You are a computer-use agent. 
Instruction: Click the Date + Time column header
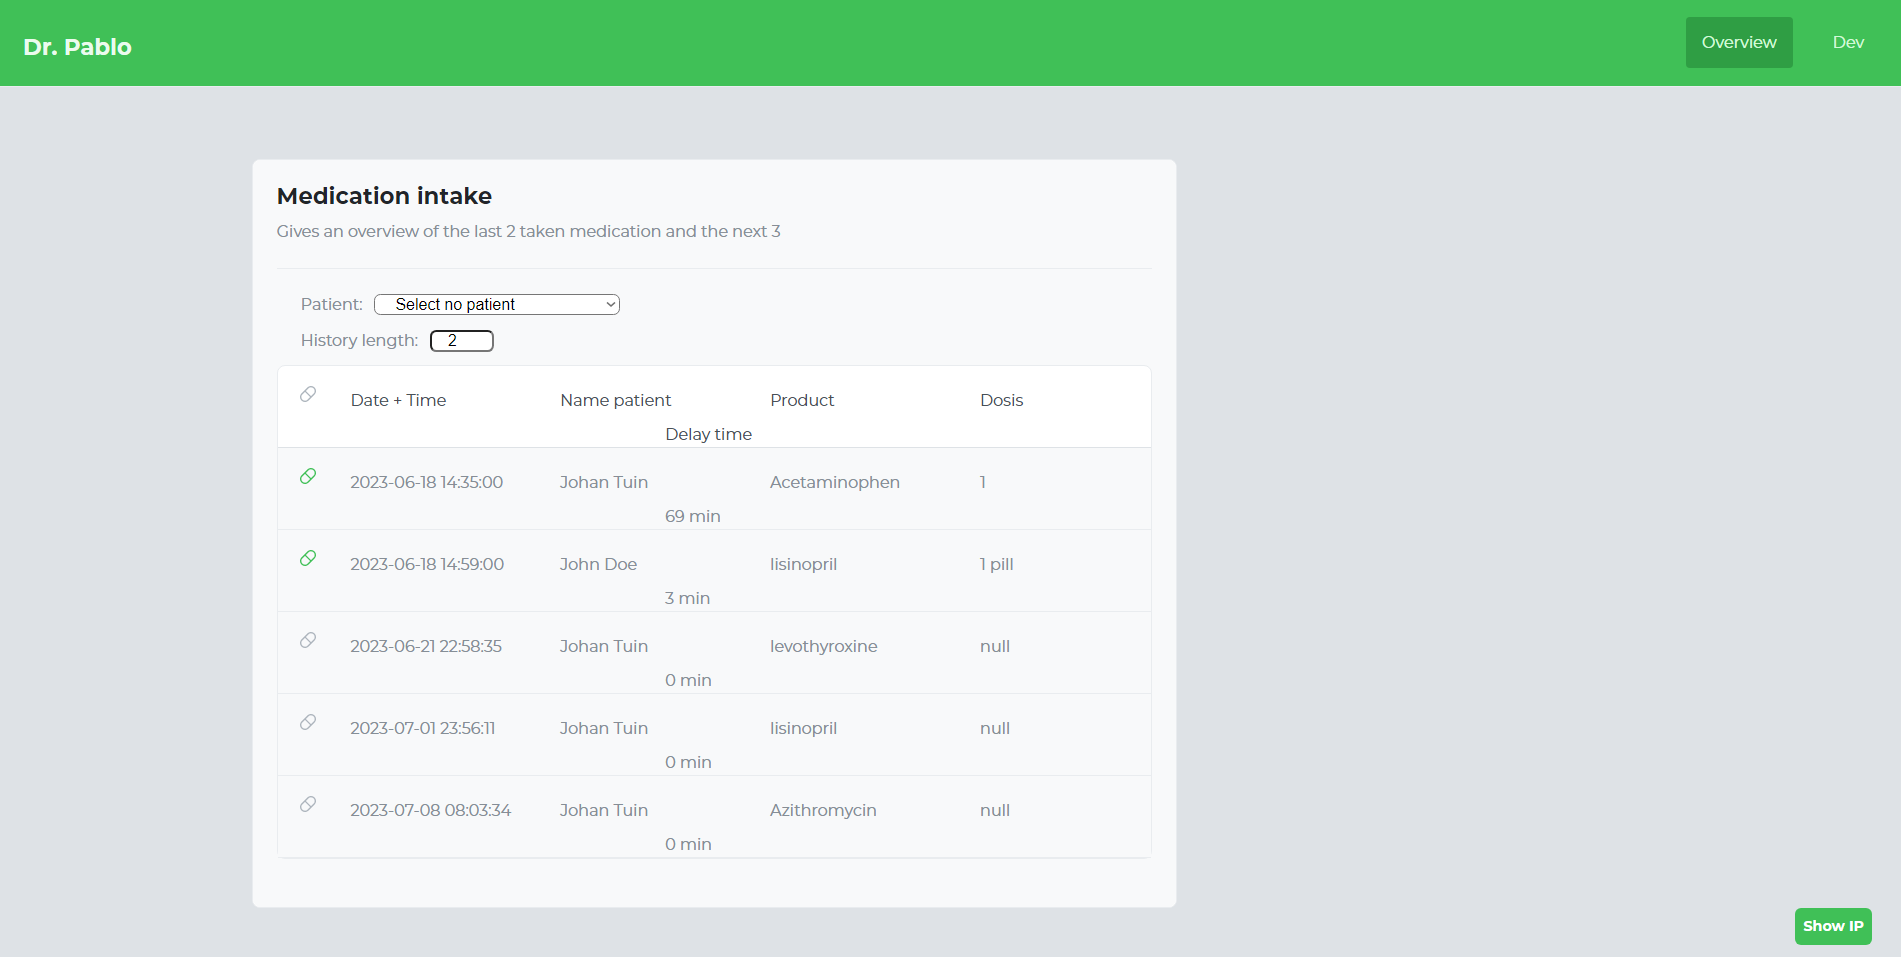(398, 400)
